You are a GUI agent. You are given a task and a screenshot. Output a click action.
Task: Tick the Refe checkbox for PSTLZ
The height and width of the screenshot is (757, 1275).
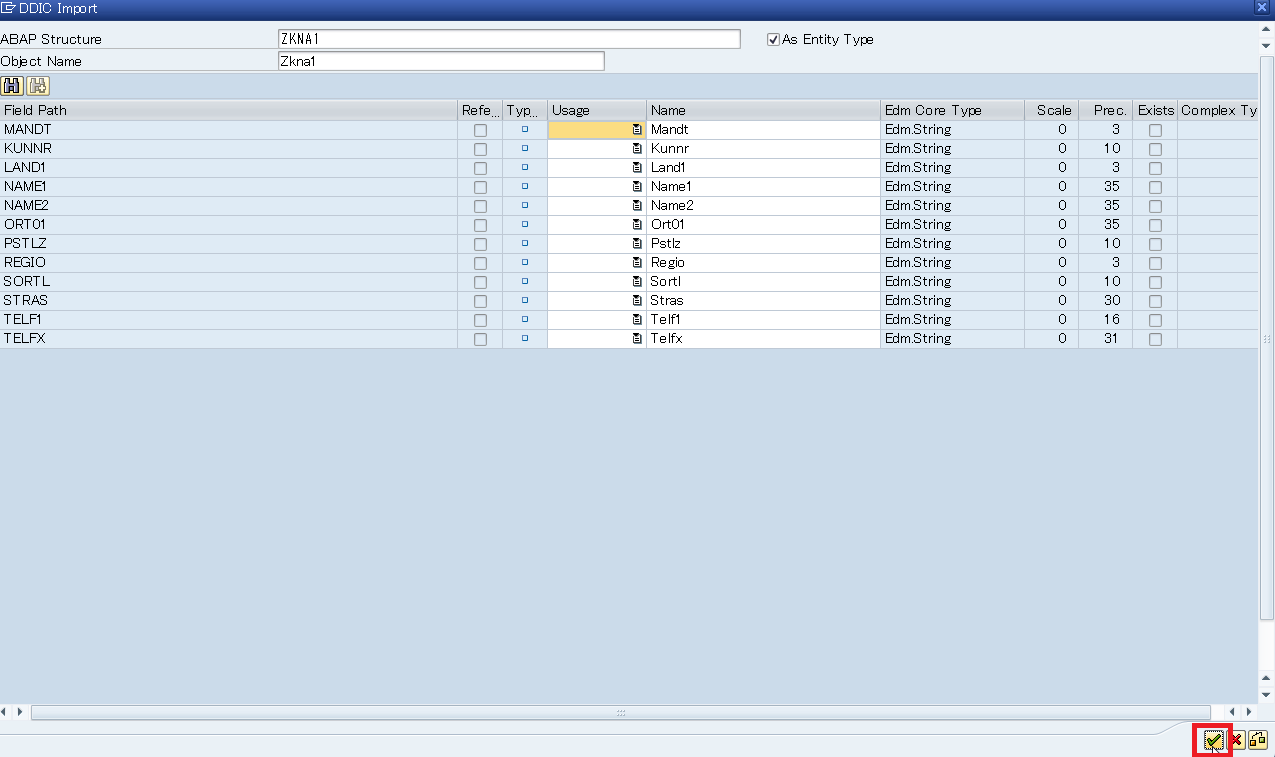point(481,244)
